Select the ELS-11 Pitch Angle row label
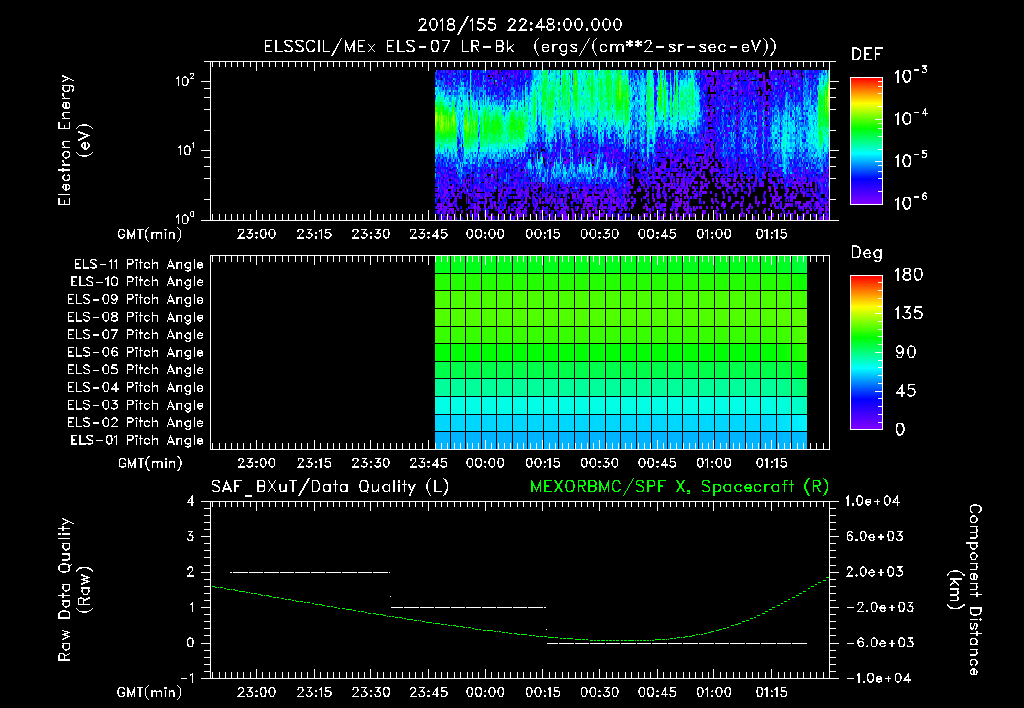 point(138,265)
